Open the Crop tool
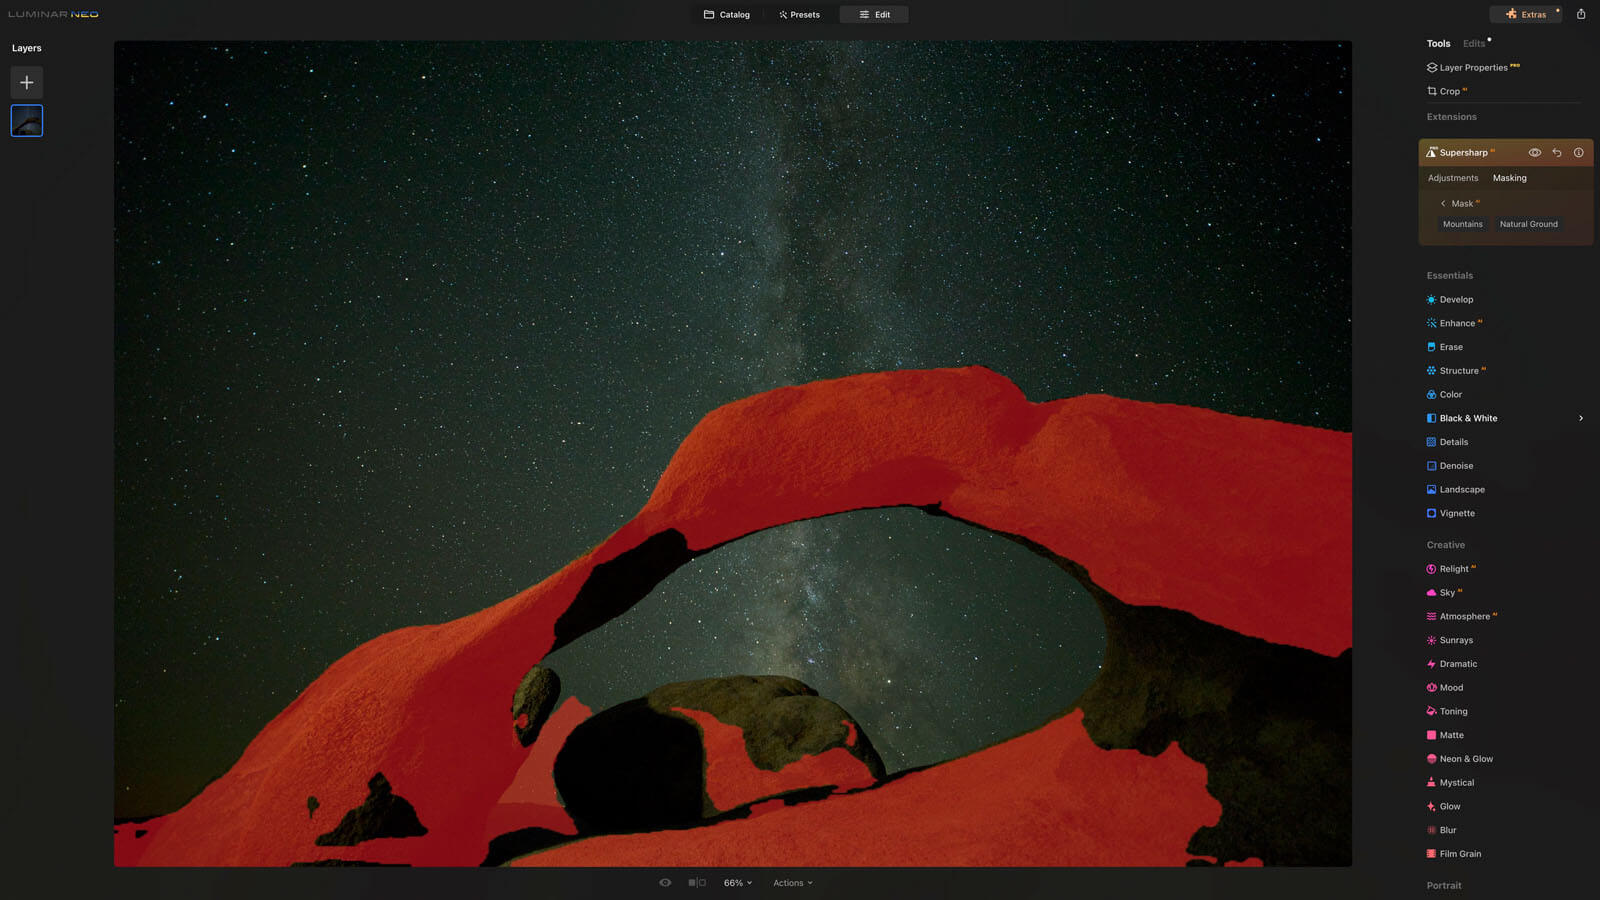This screenshot has width=1600, height=900. (1448, 92)
